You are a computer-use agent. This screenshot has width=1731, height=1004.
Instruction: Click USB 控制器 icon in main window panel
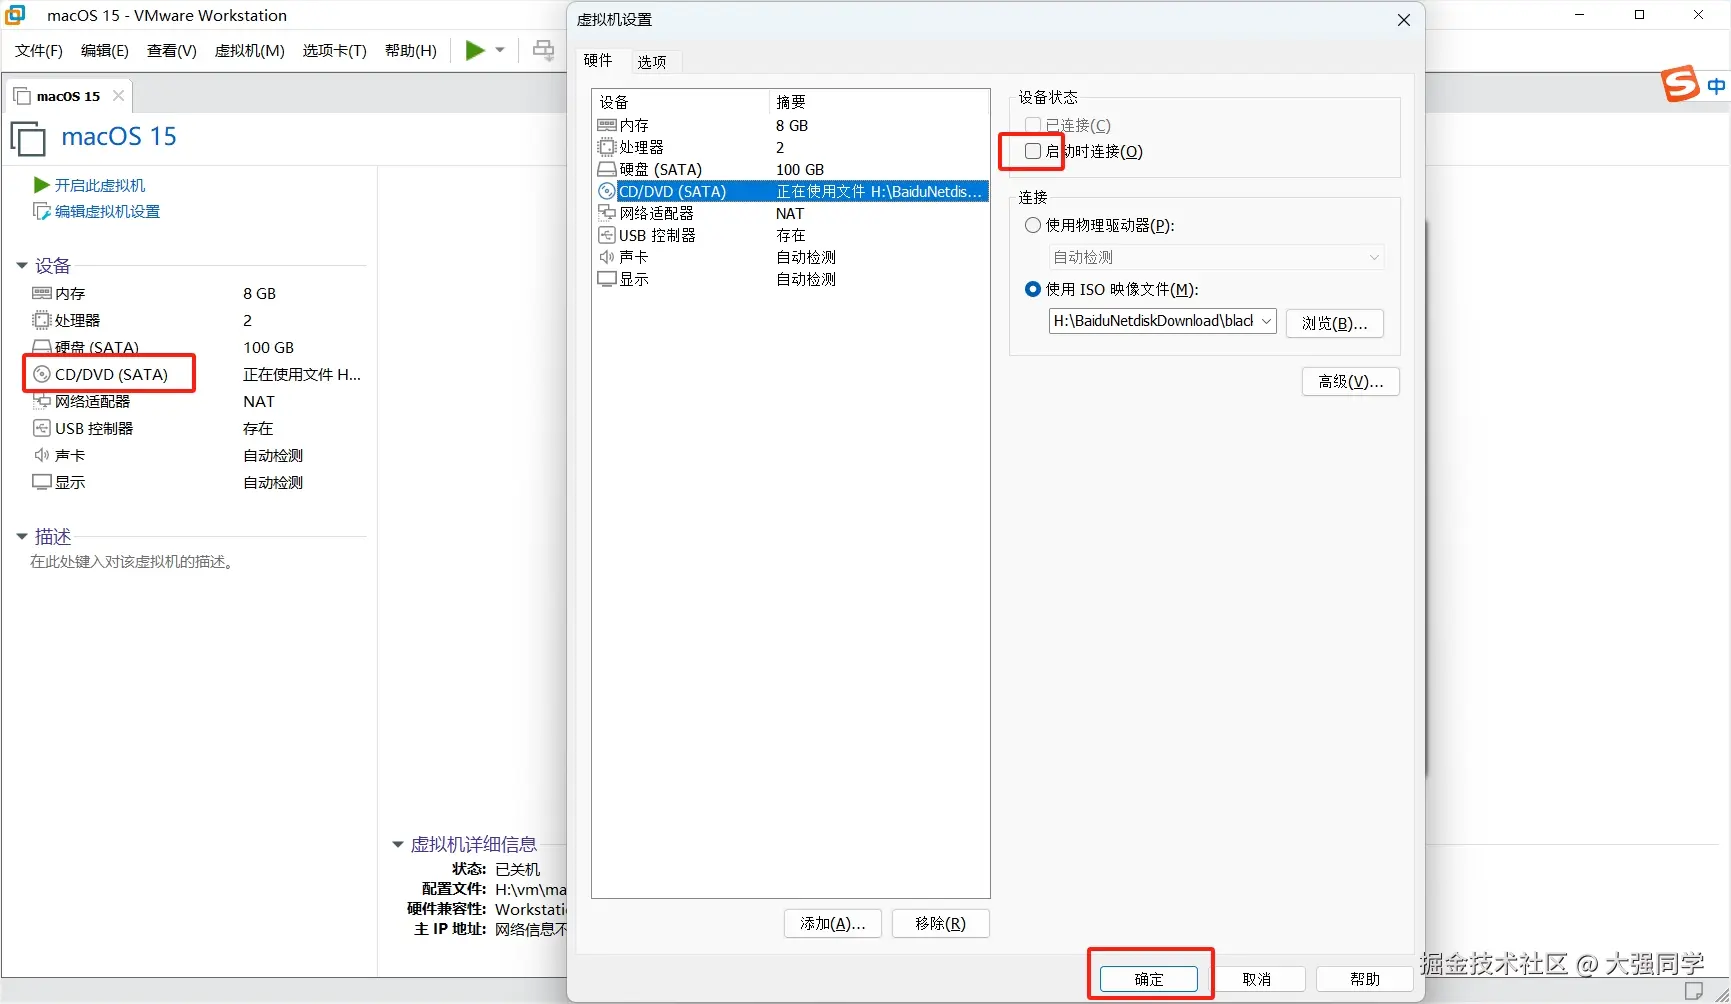pos(42,428)
